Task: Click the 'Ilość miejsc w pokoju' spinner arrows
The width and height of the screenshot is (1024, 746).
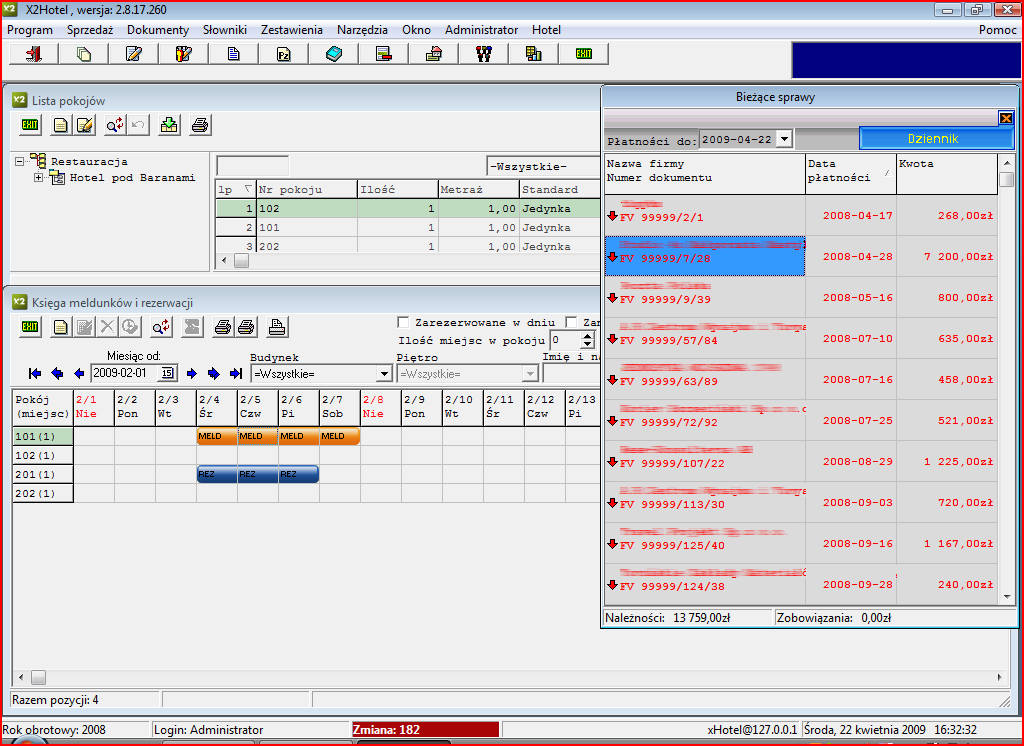Action: [588, 340]
